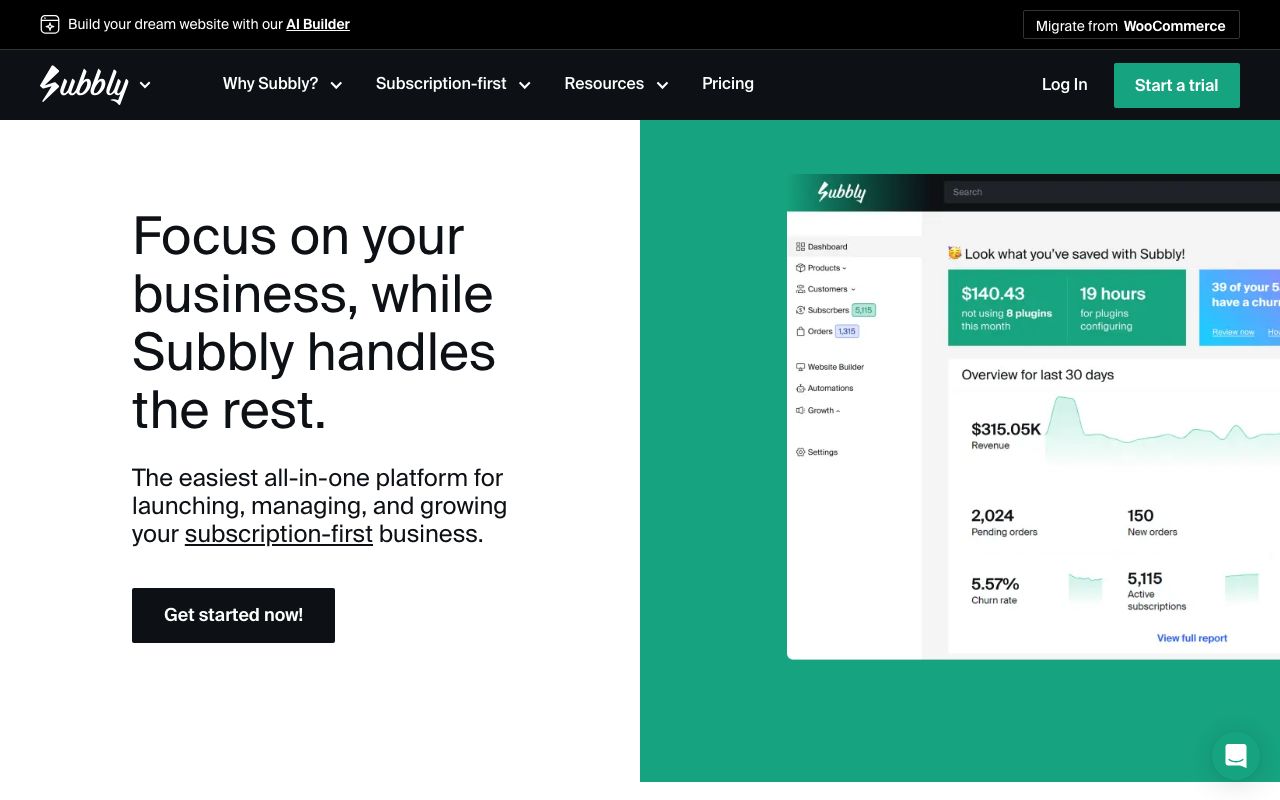Follow the underlined subscription-first link in hero text
This screenshot has height=800, width=1280.
point(279,534)
